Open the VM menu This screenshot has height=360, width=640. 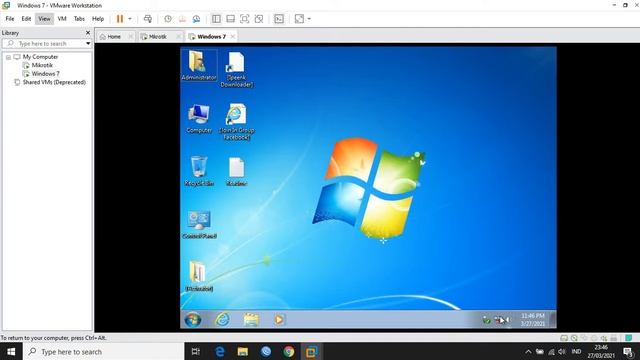[62, 19]
